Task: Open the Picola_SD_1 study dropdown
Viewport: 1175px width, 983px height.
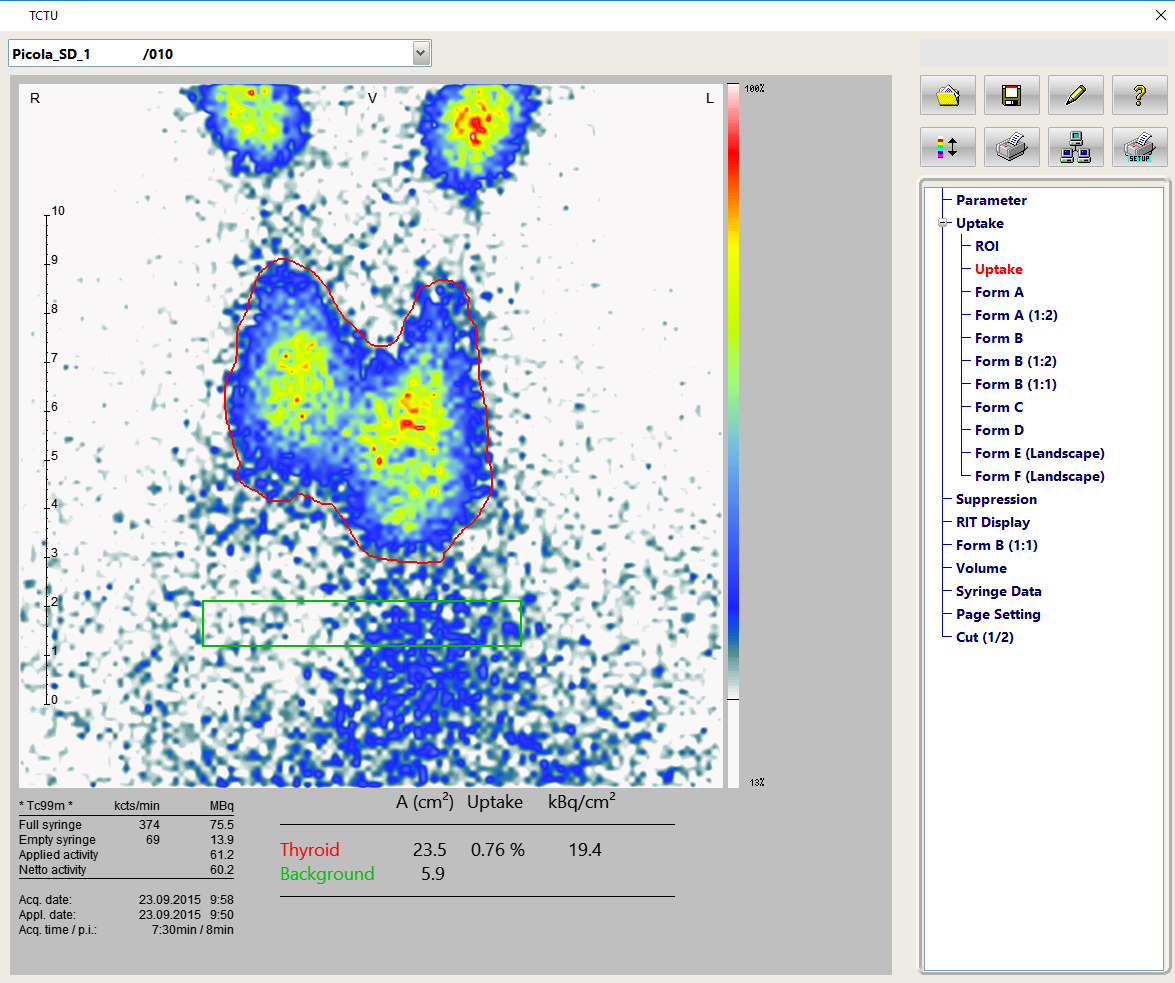Action: point(421,54)
